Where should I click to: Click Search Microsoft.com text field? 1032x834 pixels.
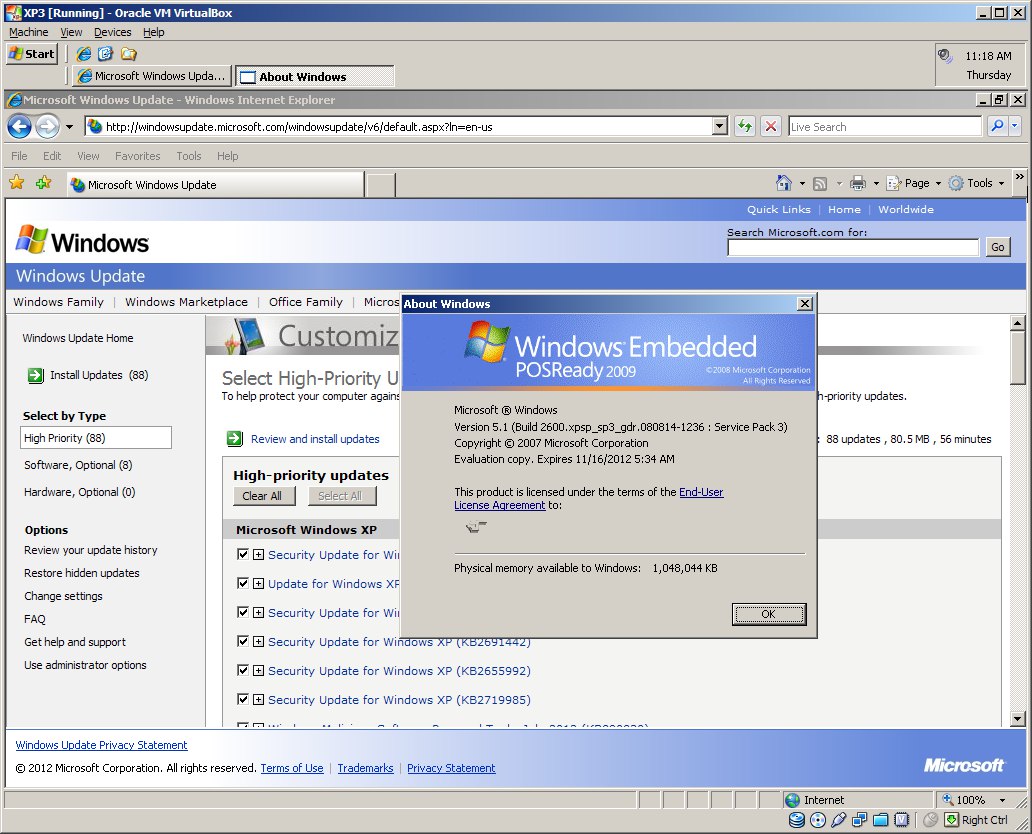[x=853, y=248]
